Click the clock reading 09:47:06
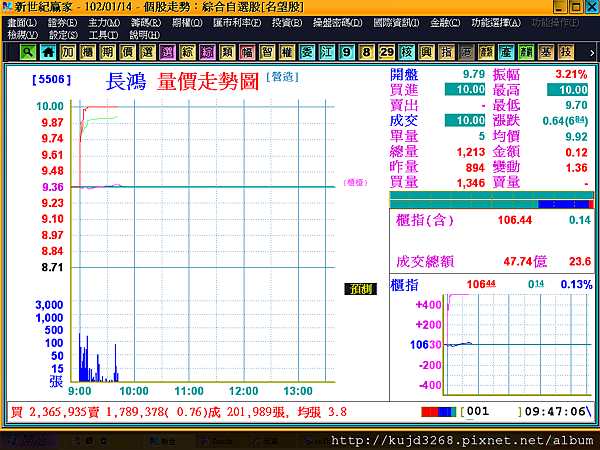Image resolution: width=600 pixels, height=450 pixels. 555,412
